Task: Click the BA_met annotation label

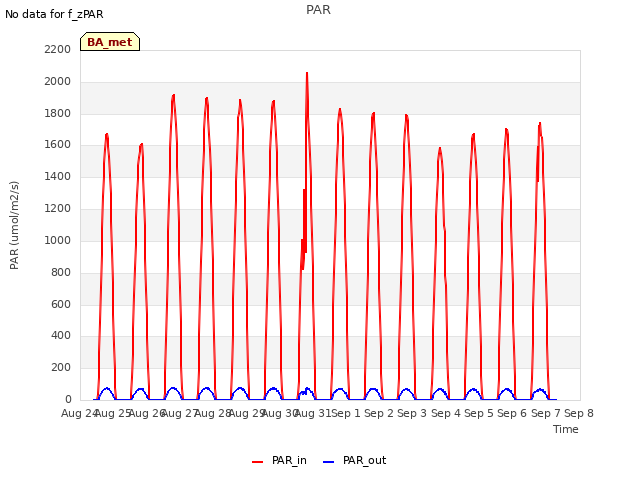Action: click(x=110, y=42)
